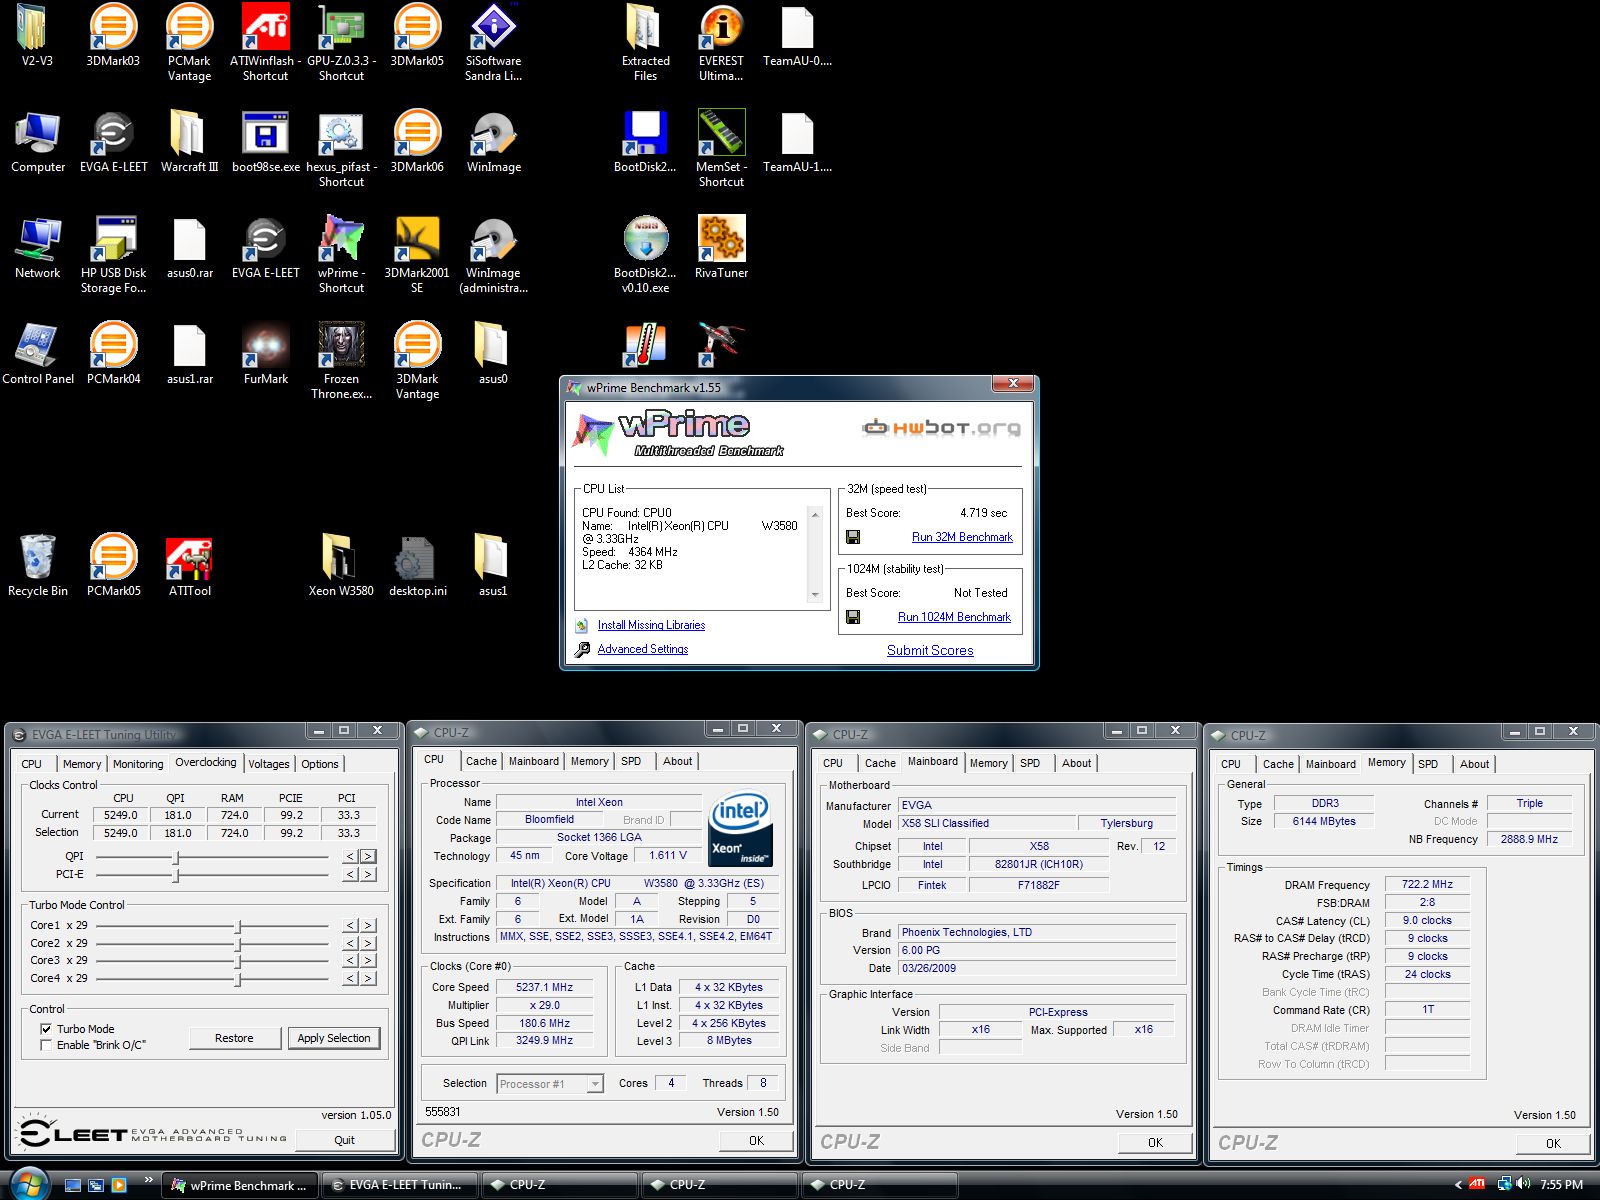Open the Recycle Bin
This screenshot has height=1200, width=1600.
pyautogui.click(x=38, y=565)
